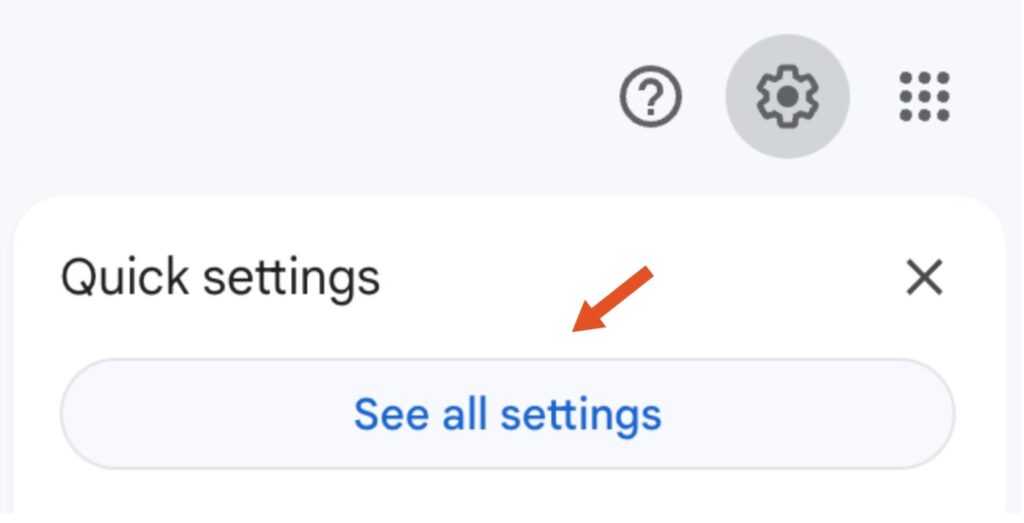Launch the nine-dot apps launcher
Viewport: 1024px width, 523px height.
click(x=924, y=97)
